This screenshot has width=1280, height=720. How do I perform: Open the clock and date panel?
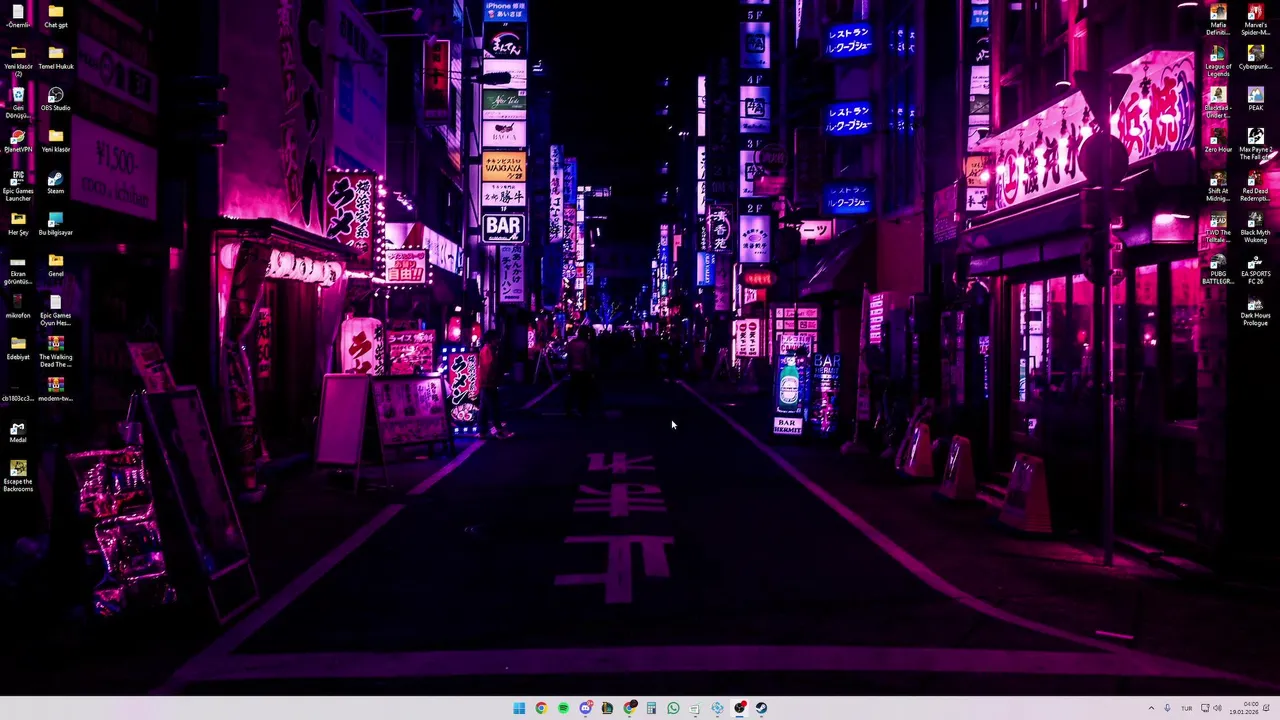(x=1246, y=708)
